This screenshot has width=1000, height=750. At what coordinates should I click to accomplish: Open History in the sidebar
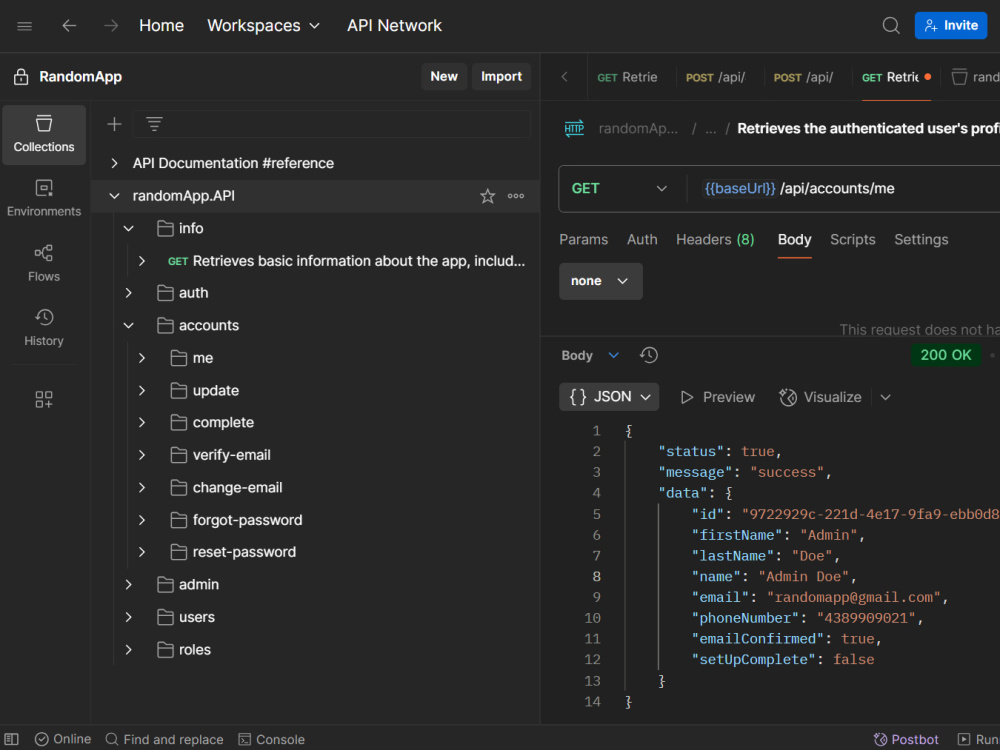click(44, 328)
